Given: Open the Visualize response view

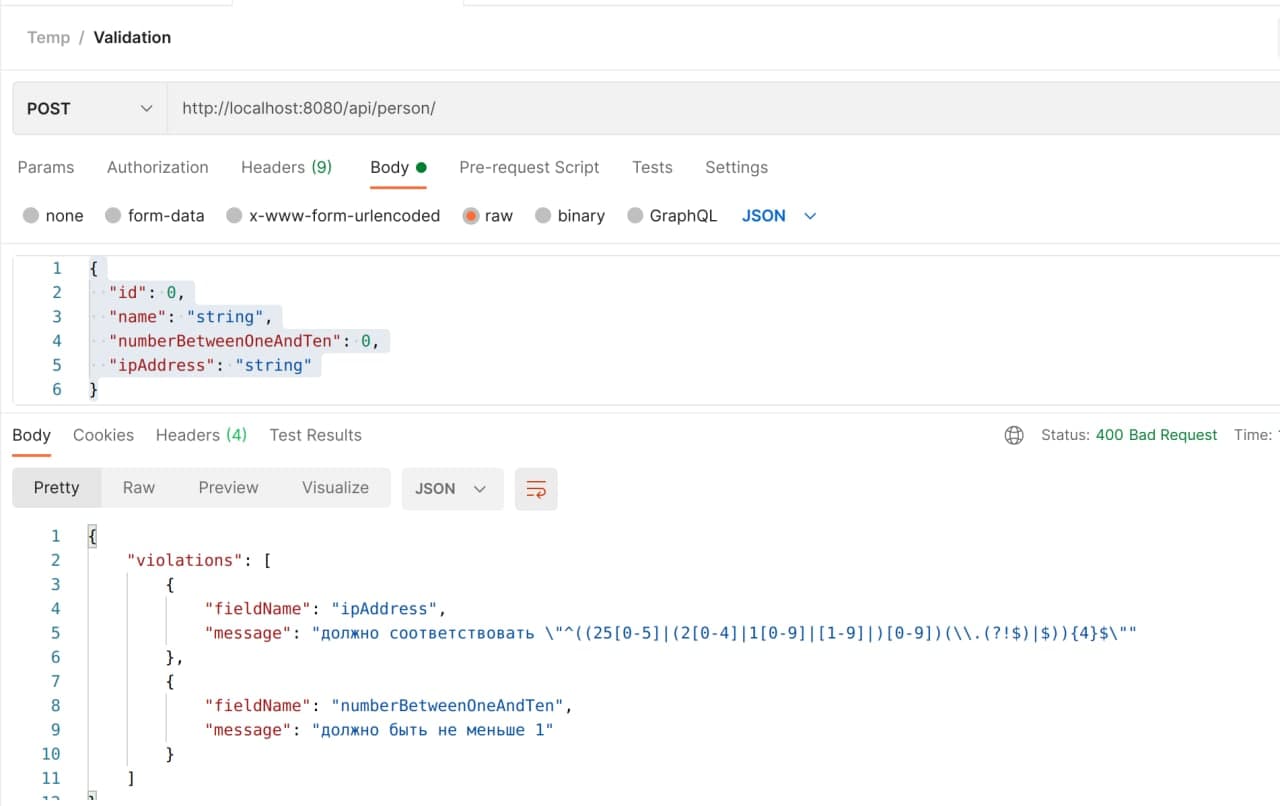Looking at the screenshot, I should click(335, 487).
